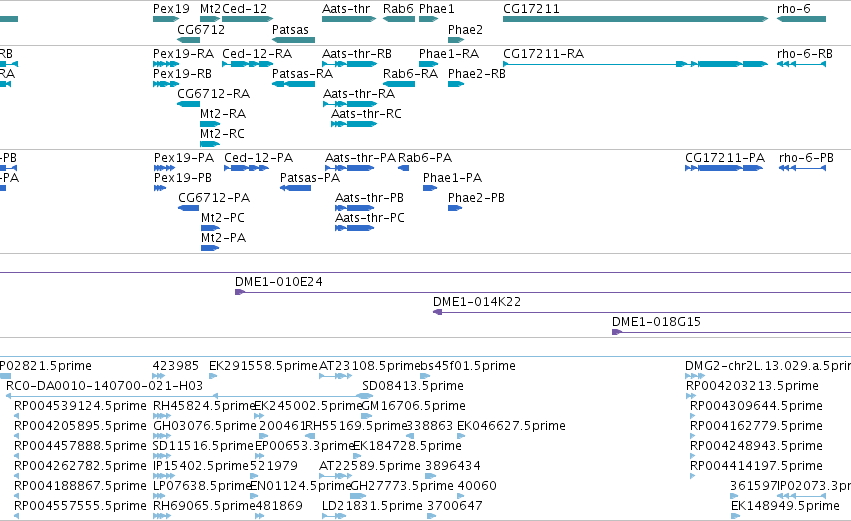Open the DME1-018G15 BAC clone
The width and height of the screenshot is (851, 521).
tap(732, 332)
